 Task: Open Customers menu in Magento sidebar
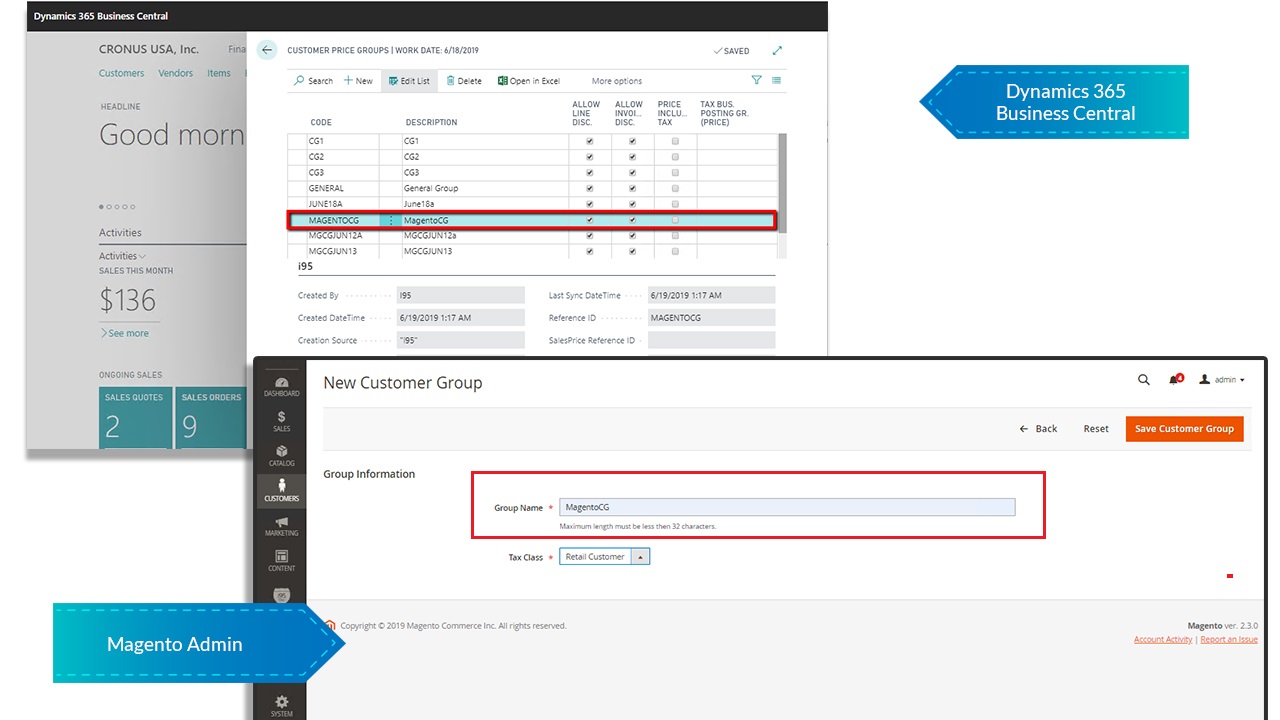(282, 491)
